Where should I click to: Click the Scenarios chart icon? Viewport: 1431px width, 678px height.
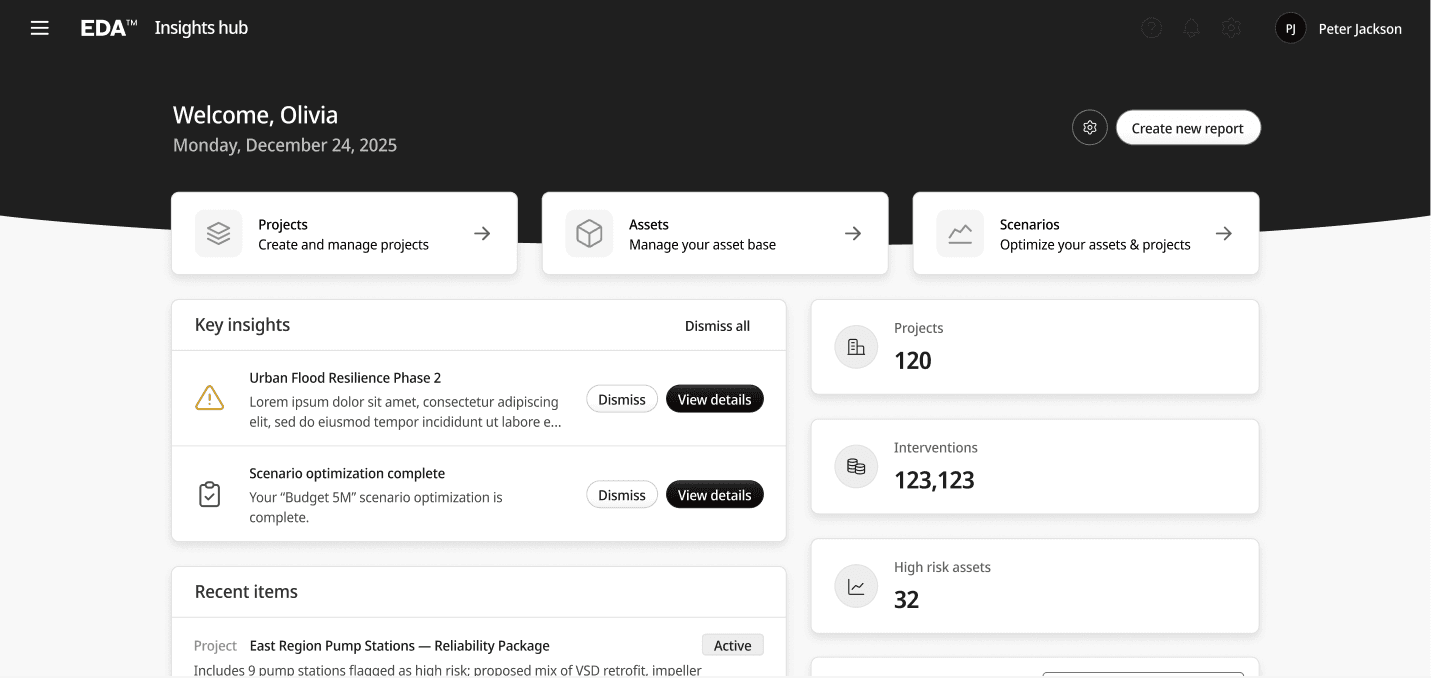[960, 233]
